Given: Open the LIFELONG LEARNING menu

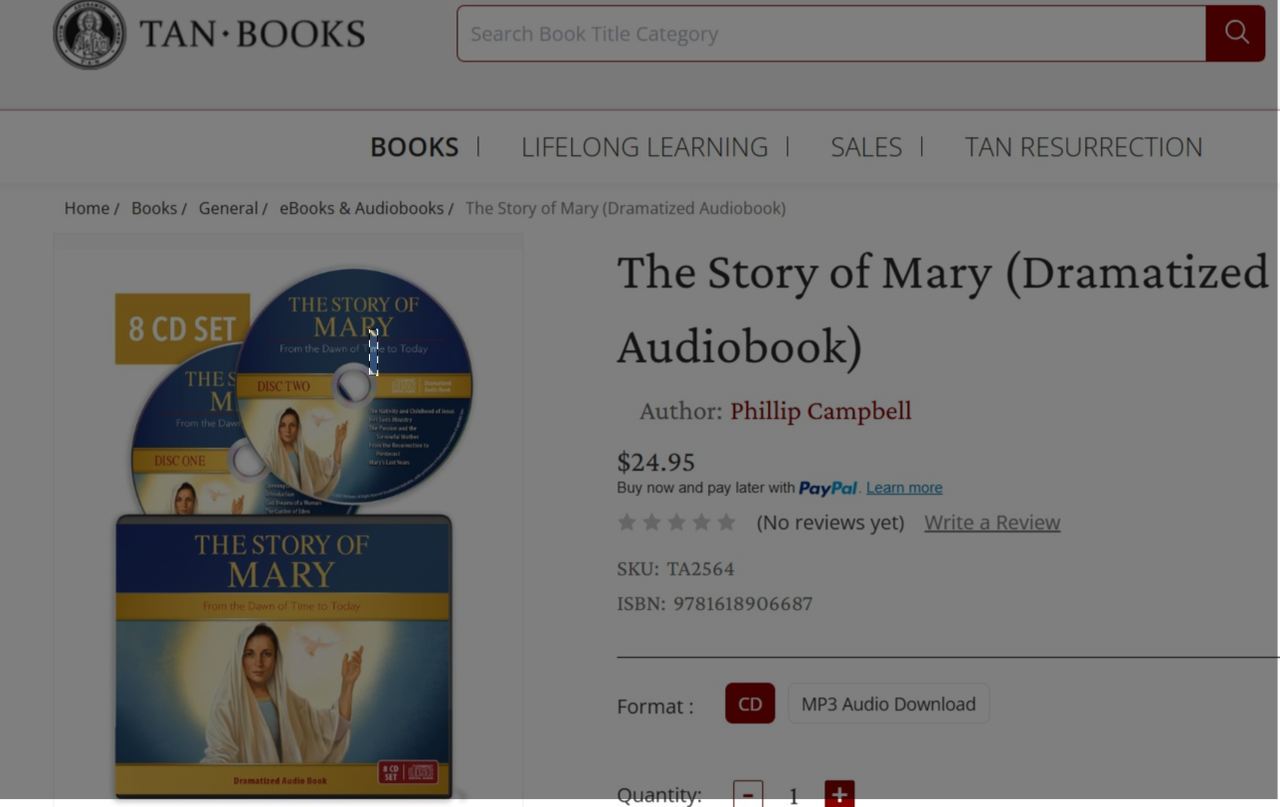Looking at the screenshot, I should (644, 147).
